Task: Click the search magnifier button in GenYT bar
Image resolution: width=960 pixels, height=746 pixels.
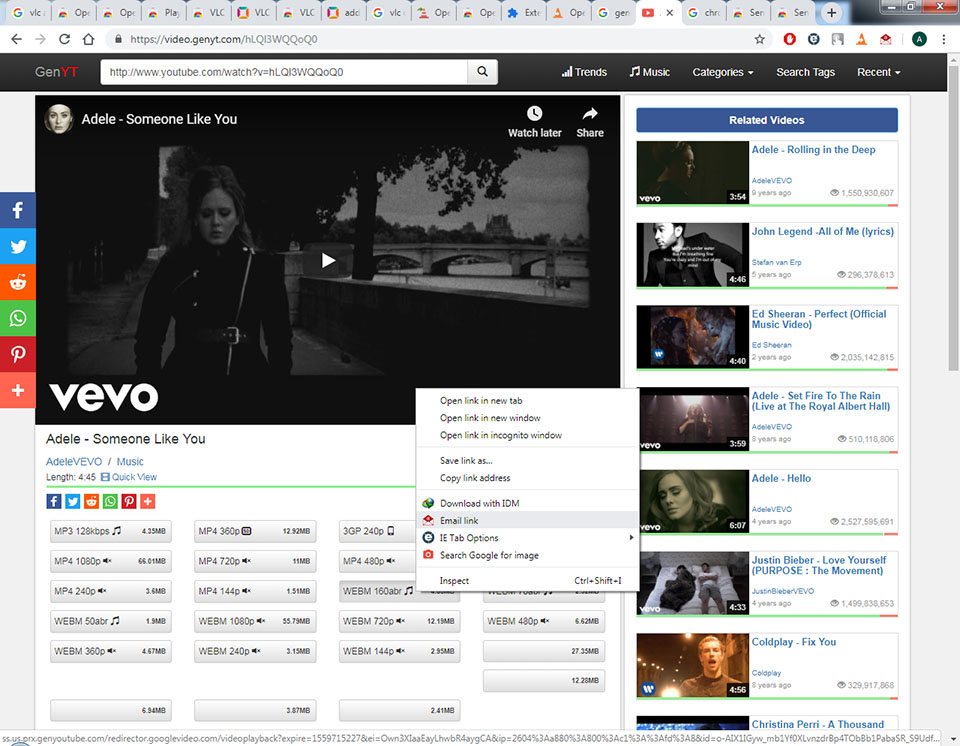Action: coord(482,72)
